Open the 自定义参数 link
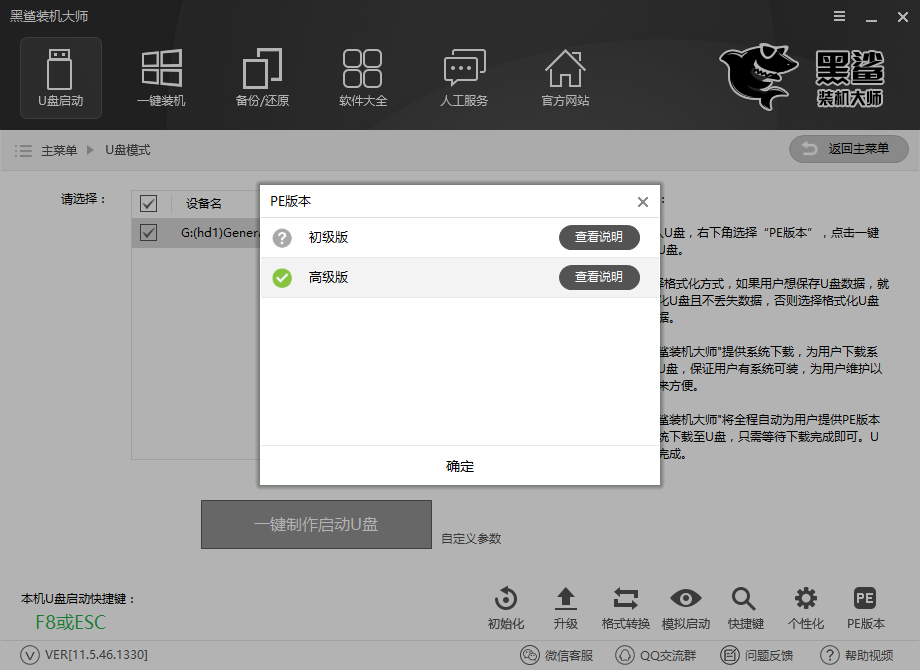 pyautogui.click(x=472, y=537)
